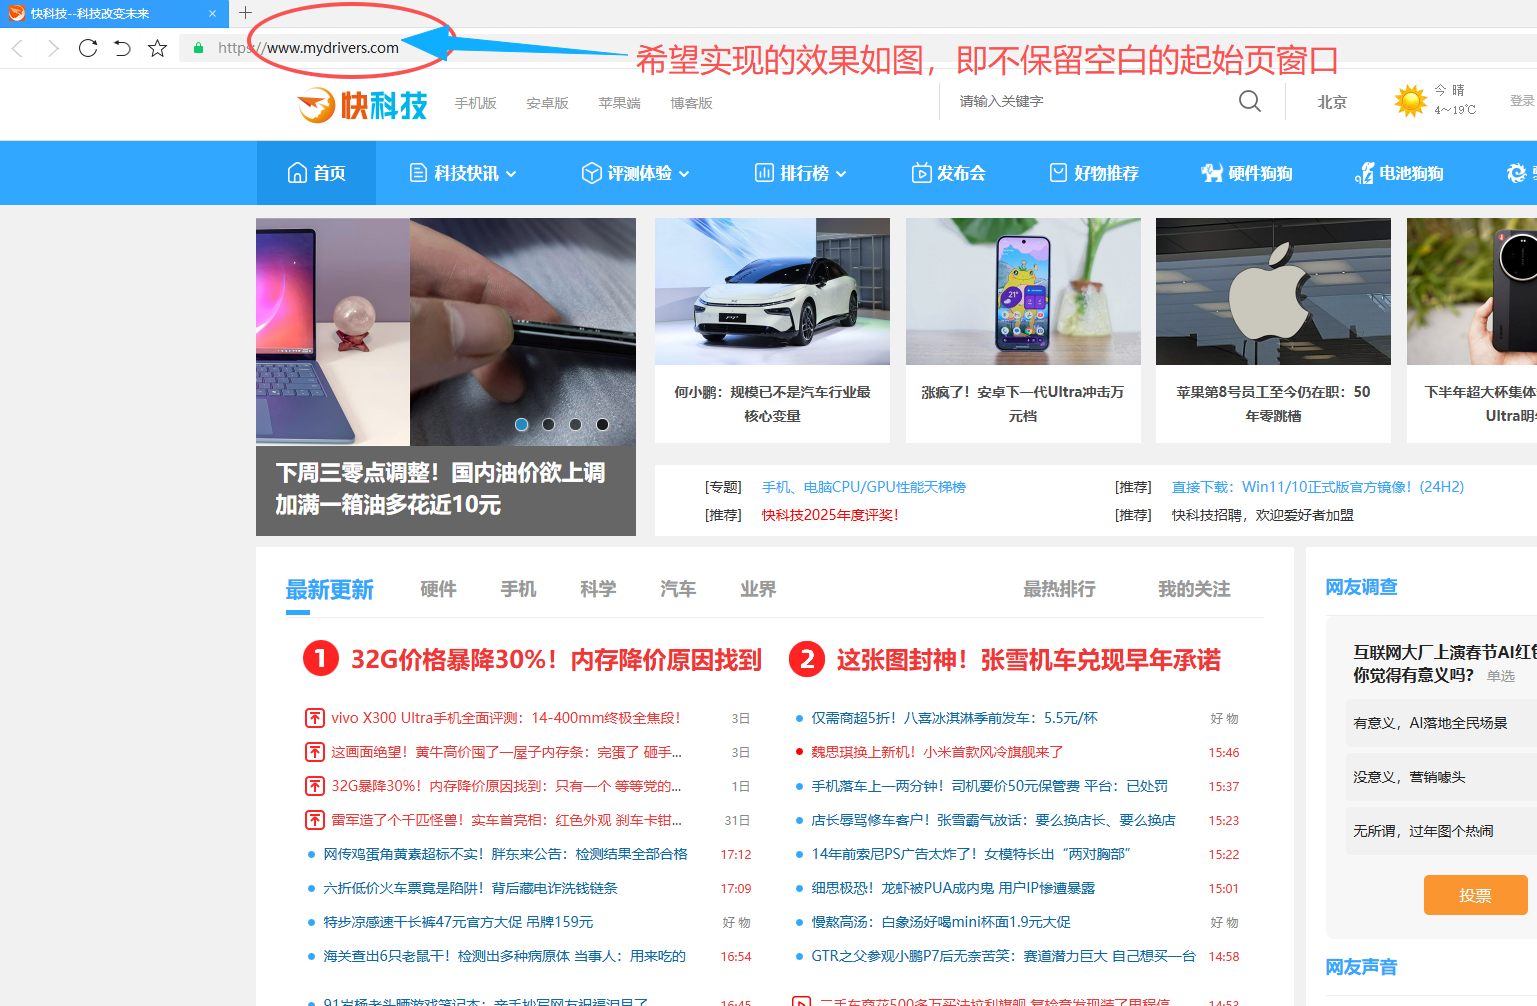
Task: Switch to the 科学 tab
Action: [598, 590]
